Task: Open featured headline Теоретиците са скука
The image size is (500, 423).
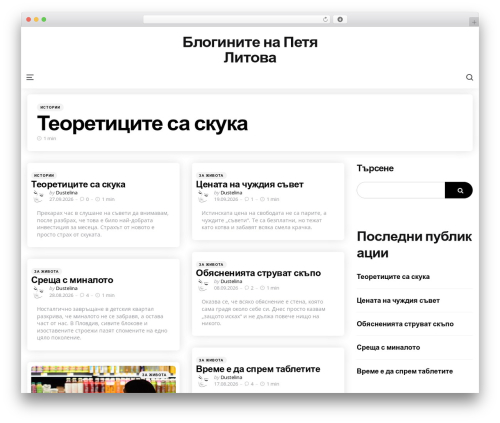Action: click(142, 123)
